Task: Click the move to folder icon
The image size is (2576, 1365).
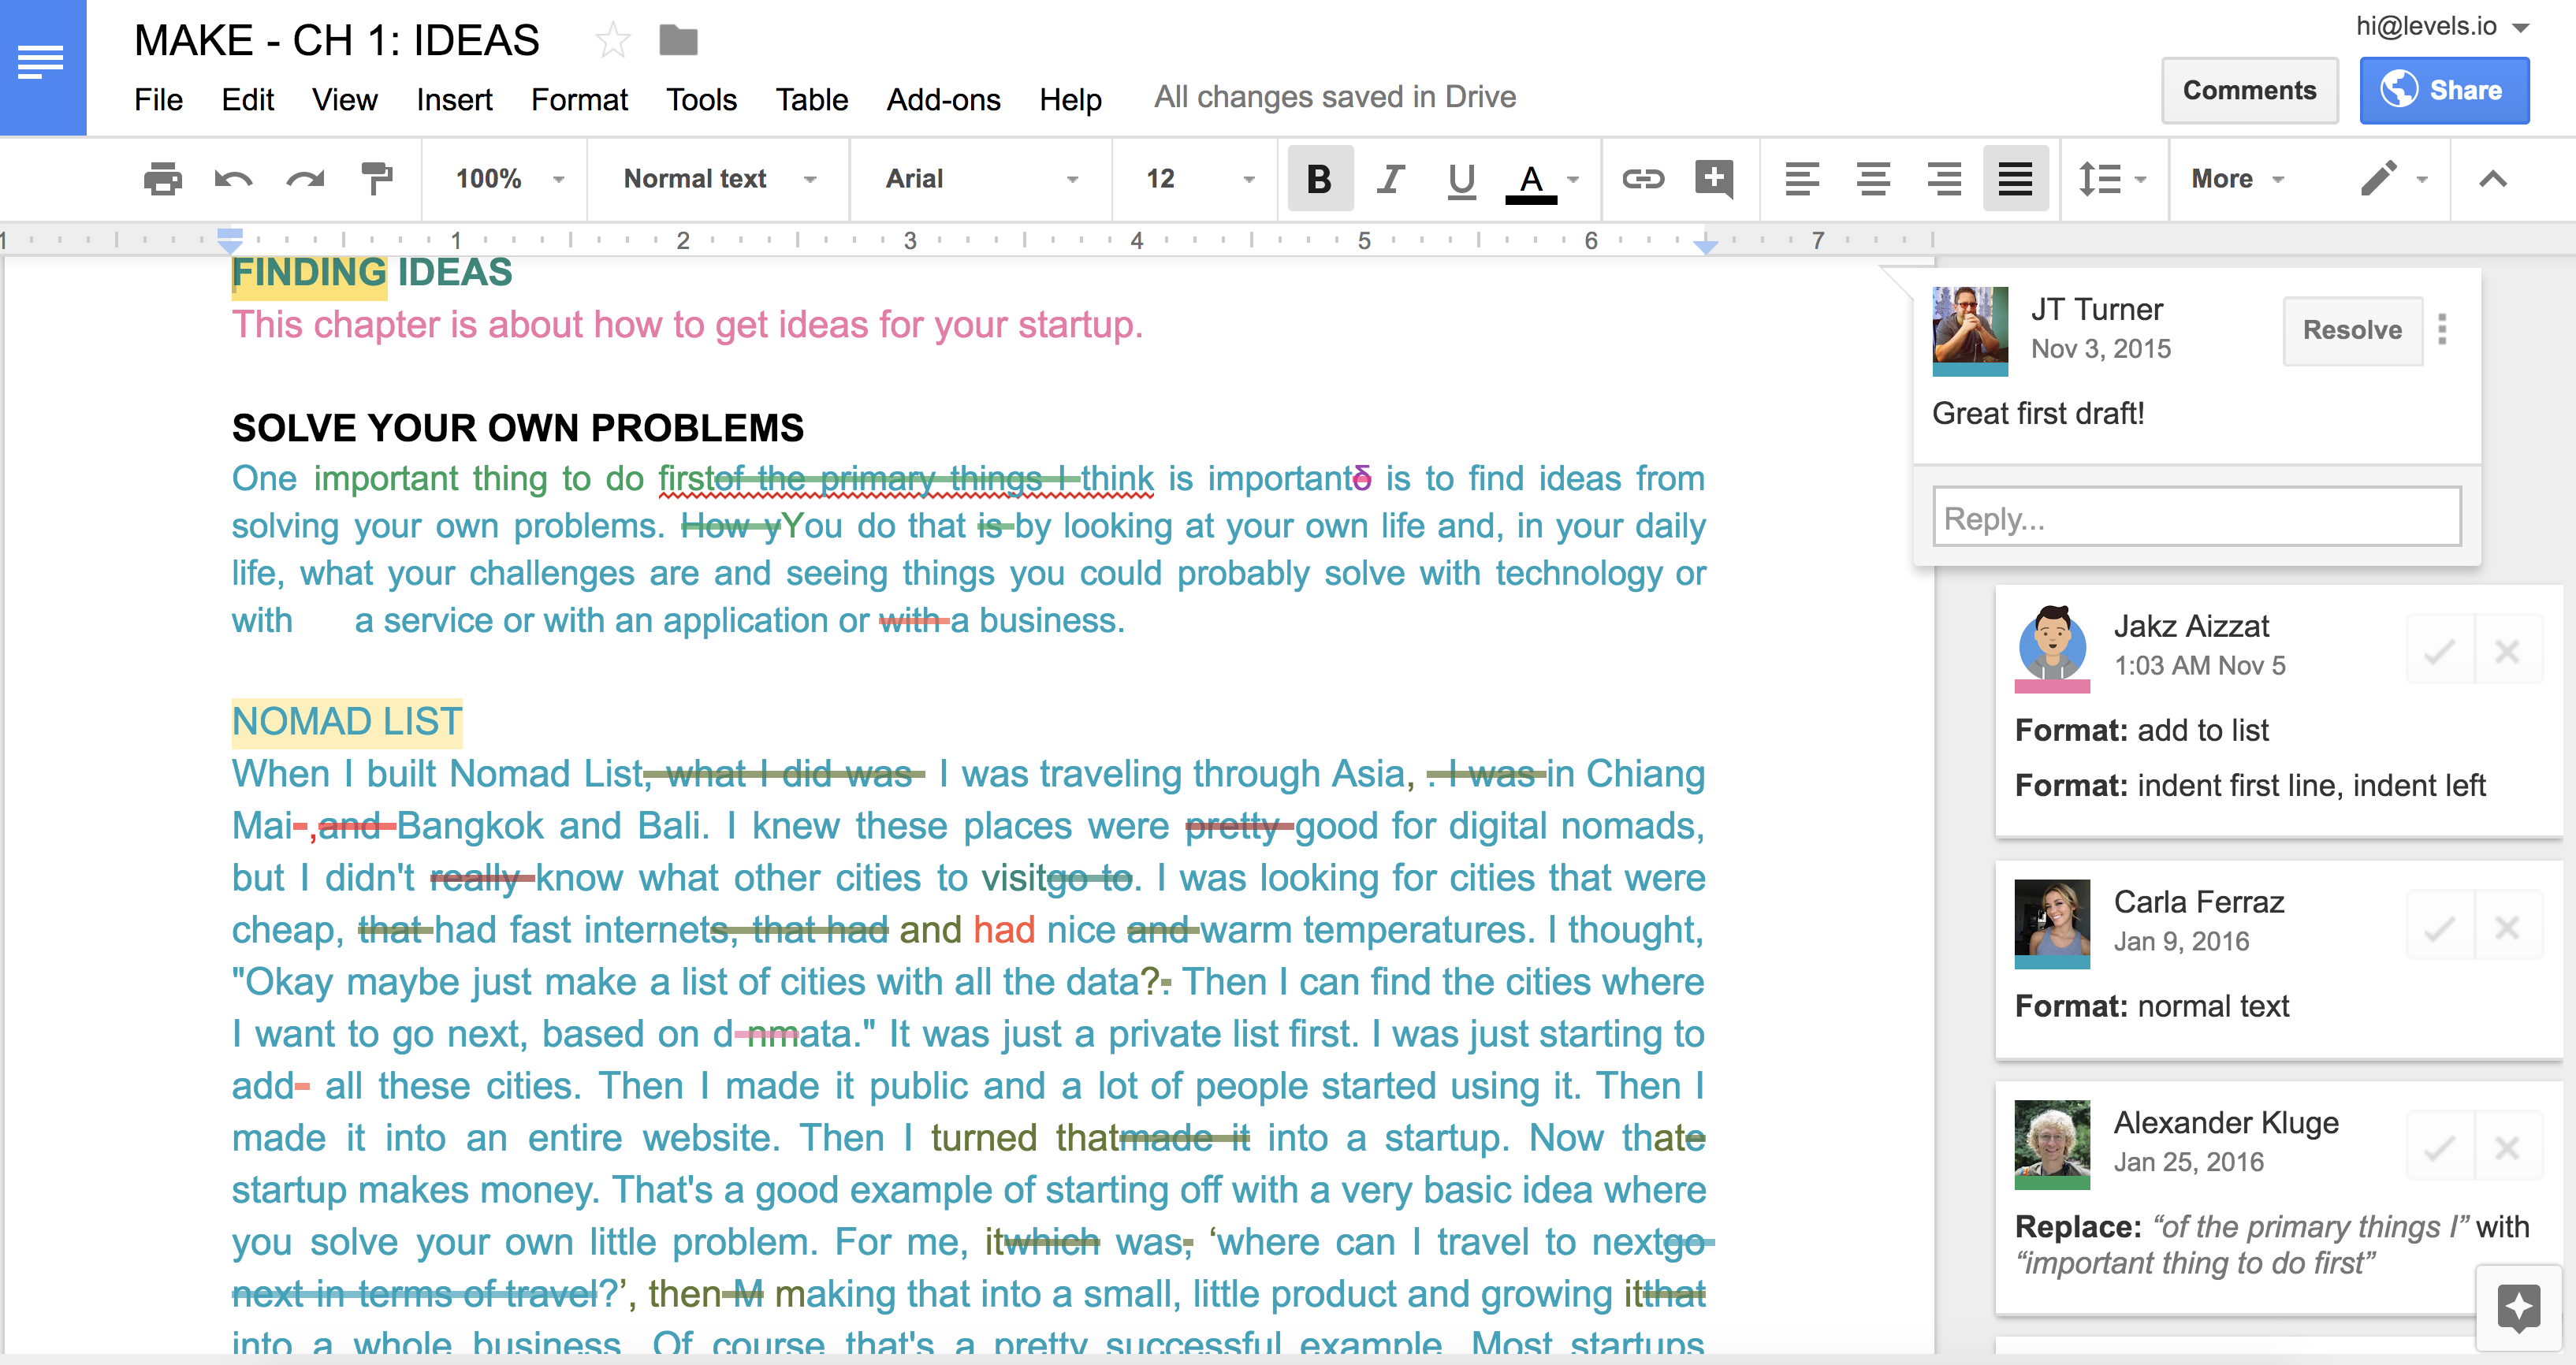Action: pyautogui.click(x=678, y=41)
